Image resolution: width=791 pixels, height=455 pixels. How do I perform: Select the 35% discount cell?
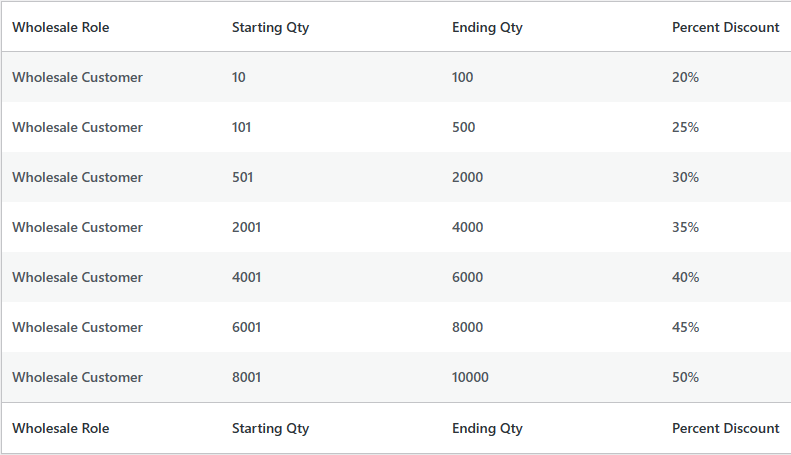tap(685, 227)
